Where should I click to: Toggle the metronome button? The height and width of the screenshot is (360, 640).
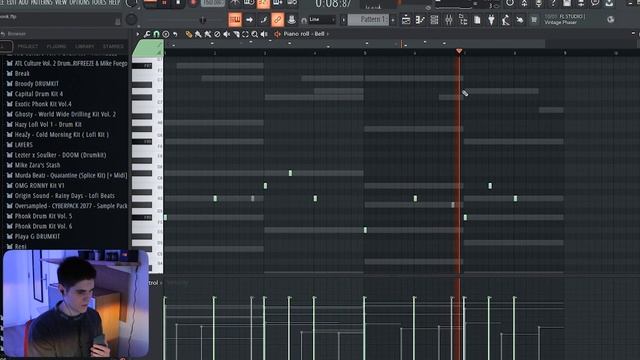[x=235, y=3]
